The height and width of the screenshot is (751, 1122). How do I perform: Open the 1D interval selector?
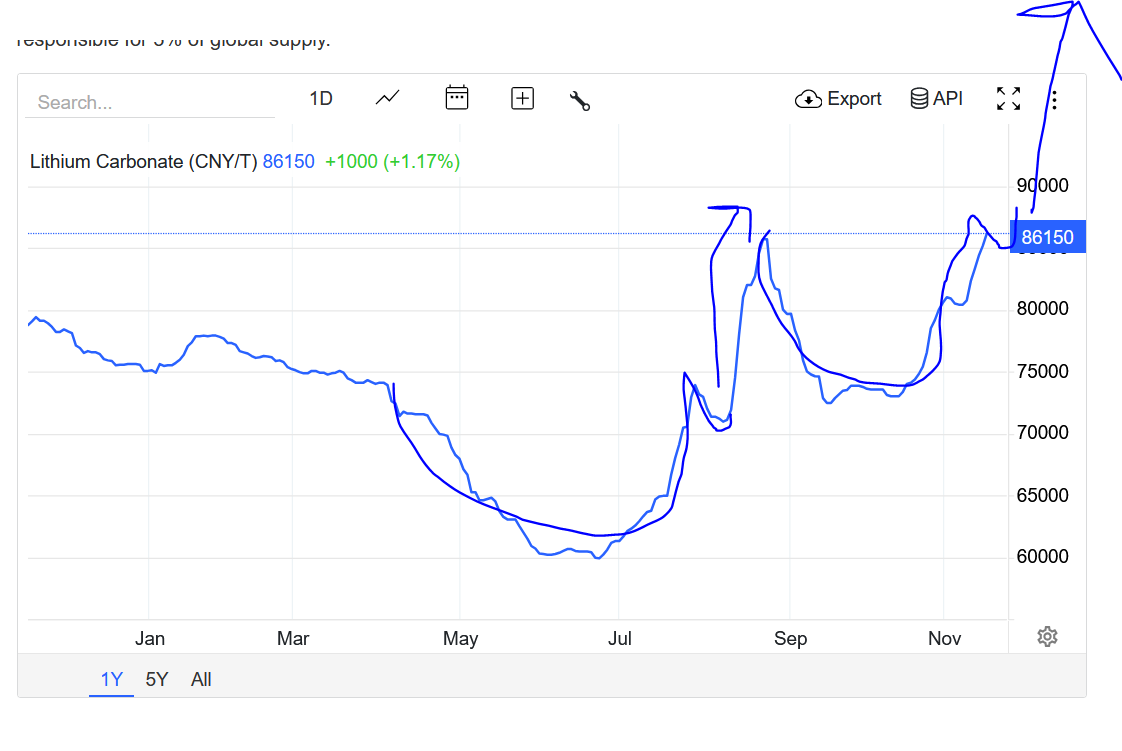click(x=321, y=99)
